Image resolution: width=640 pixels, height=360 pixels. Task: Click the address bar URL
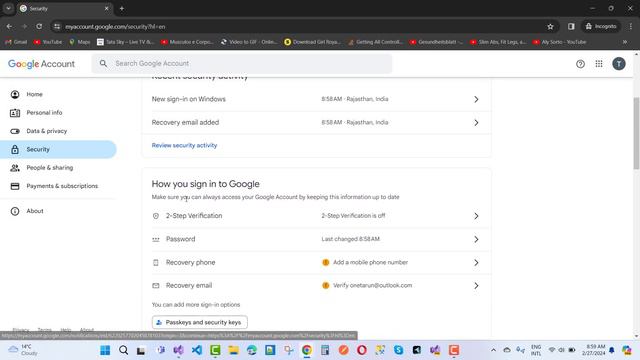point(115,27)
